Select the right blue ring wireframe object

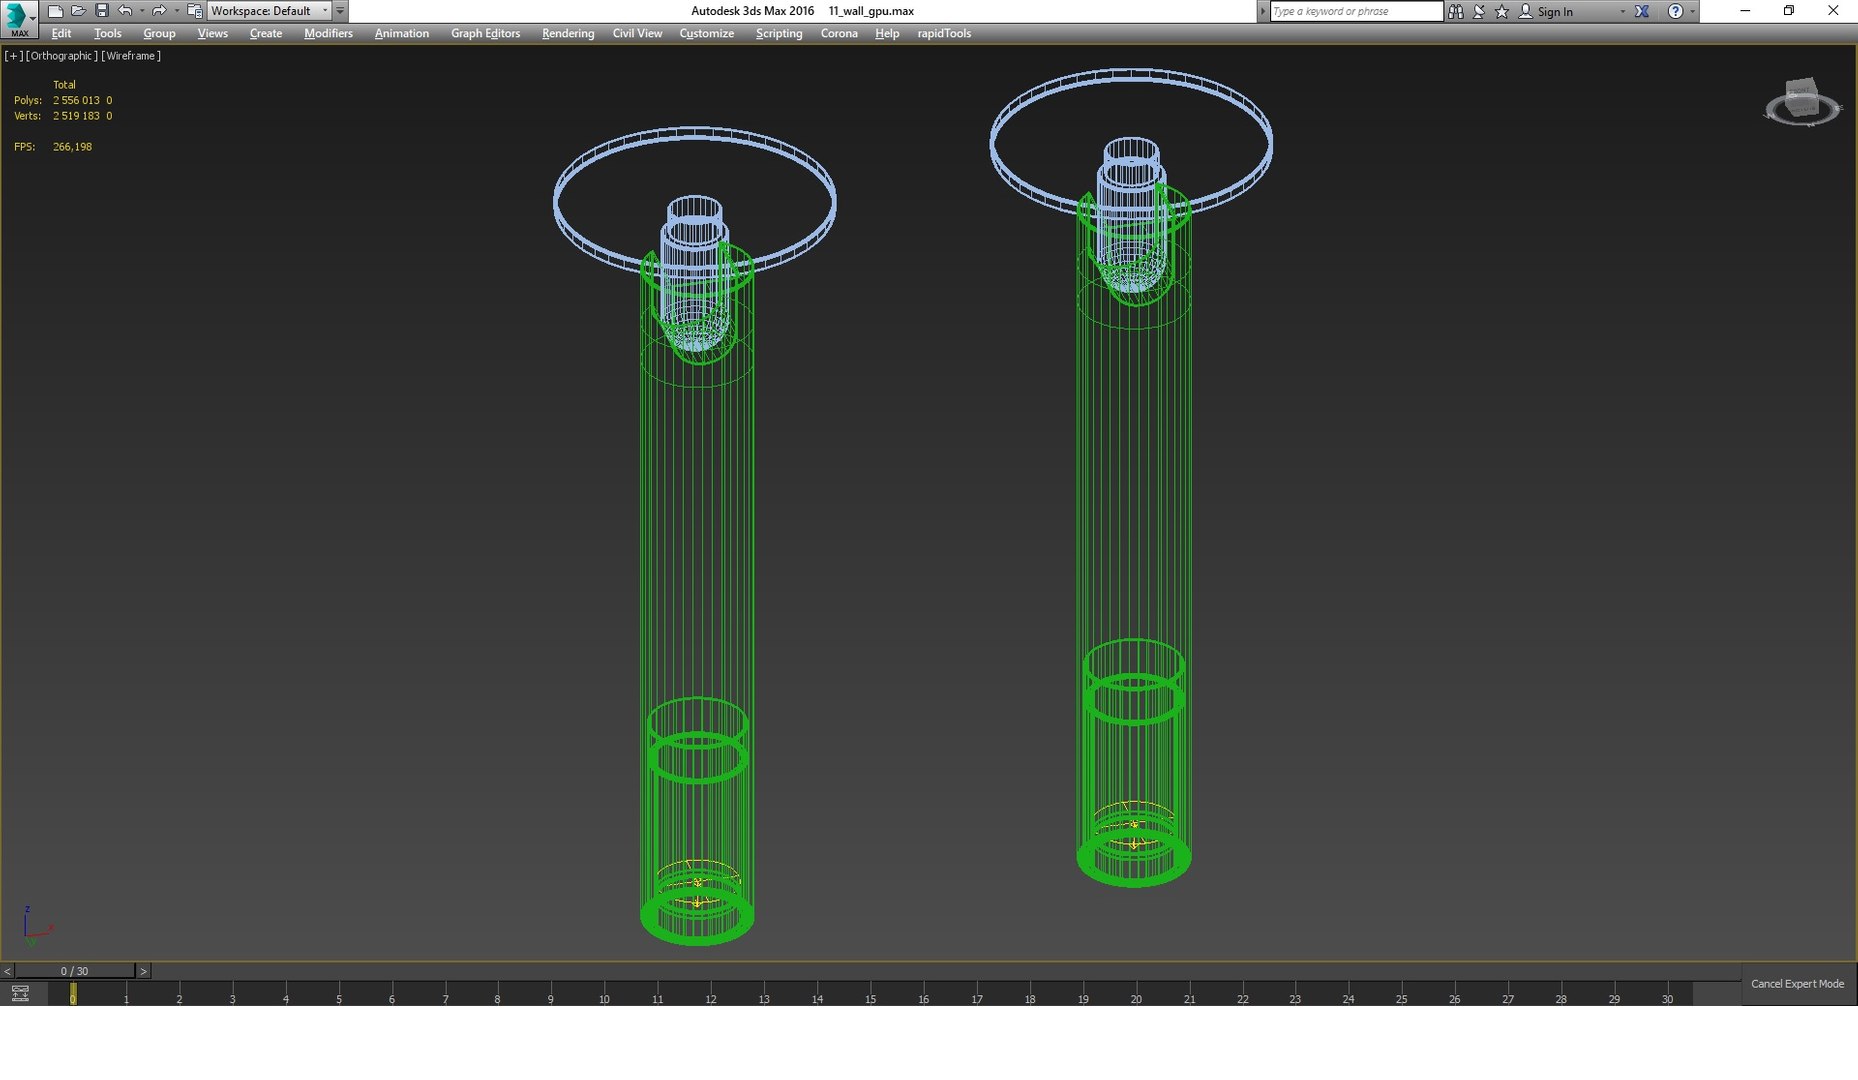(1131, 142)
